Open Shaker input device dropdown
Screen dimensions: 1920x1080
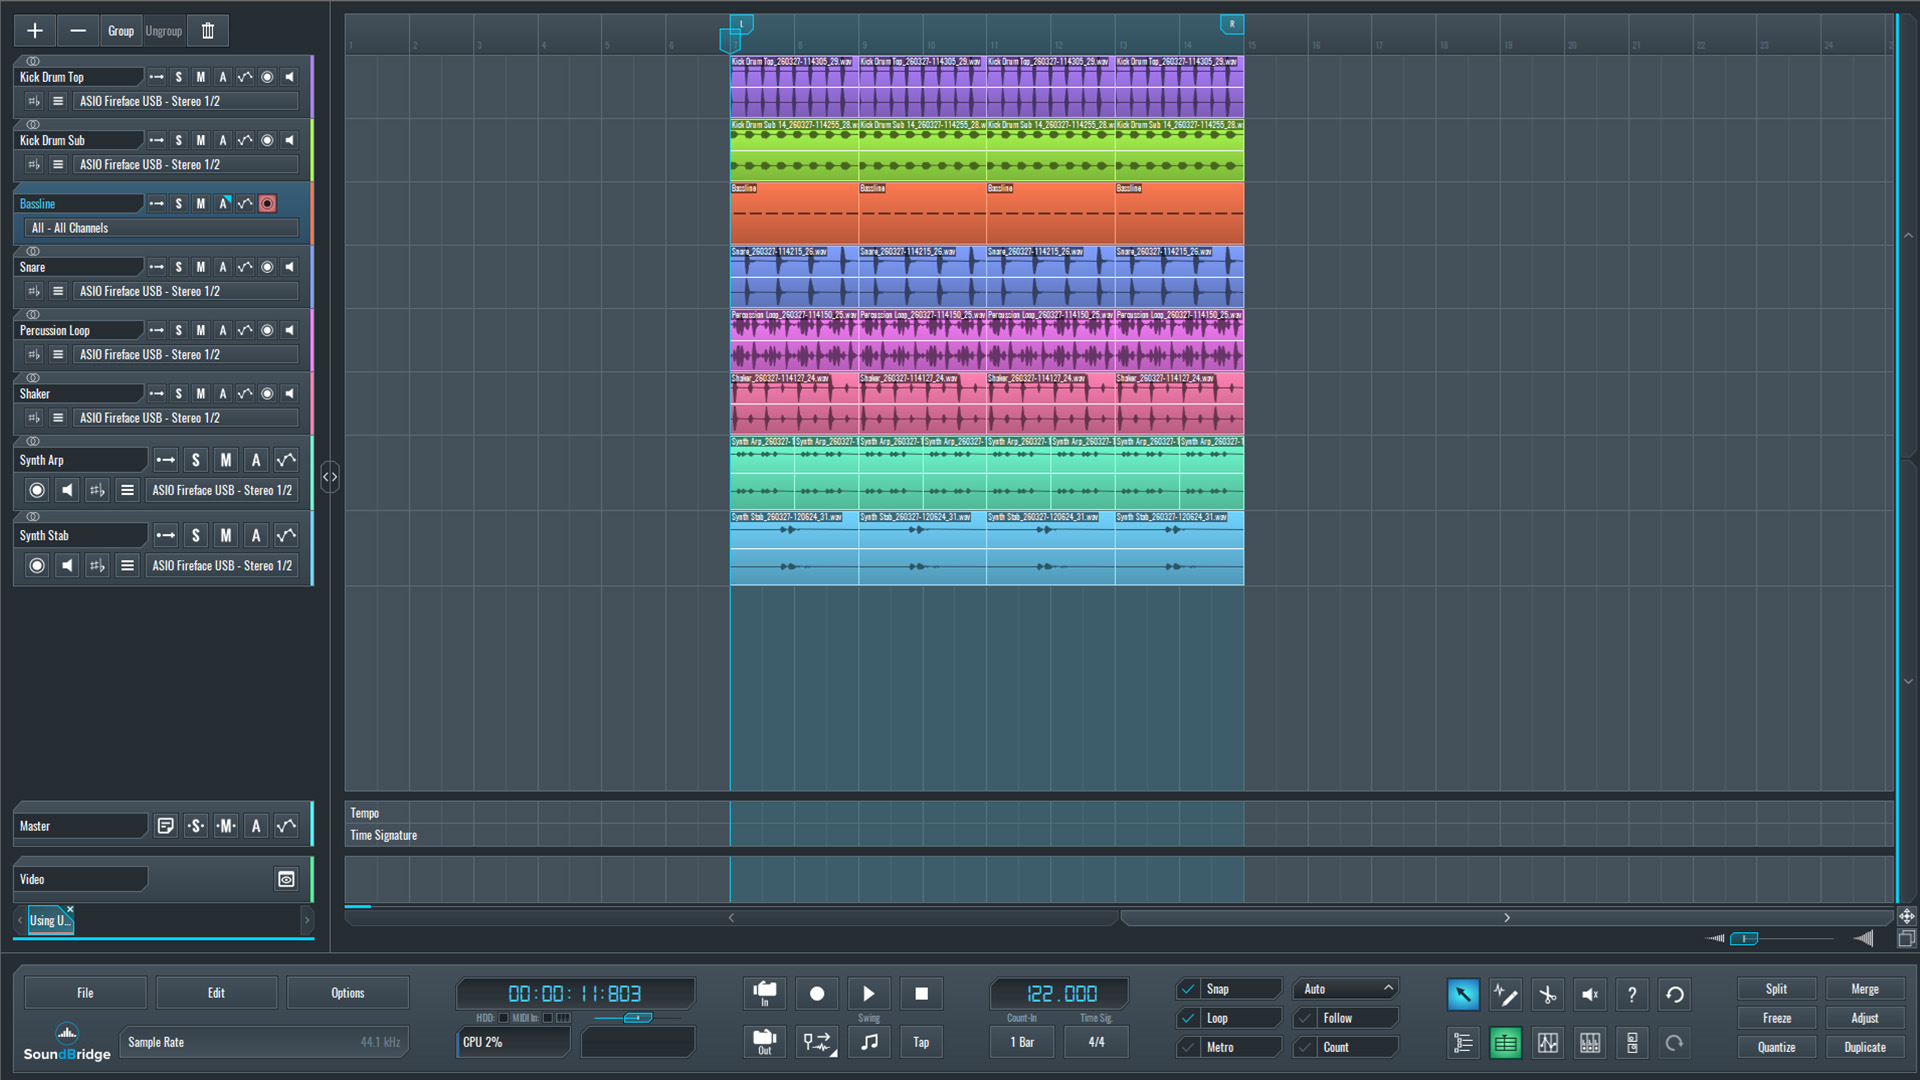coord(187,418)
